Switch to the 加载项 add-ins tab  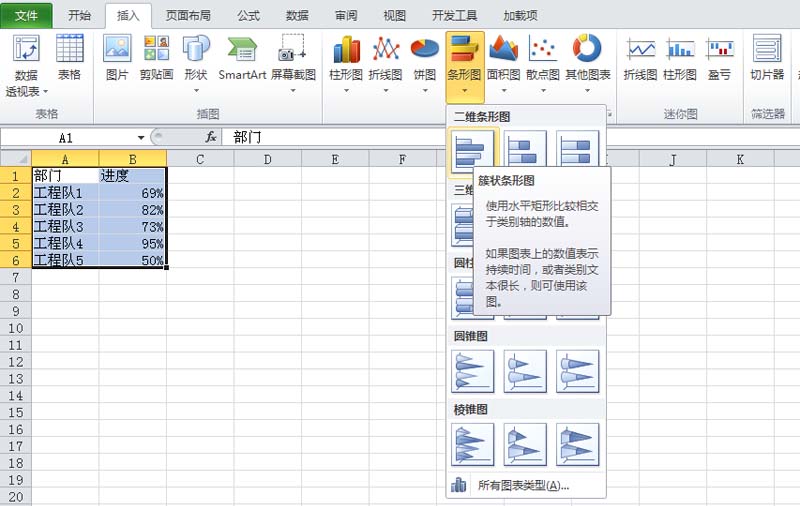pyautogui.click(x=520, y=16)
